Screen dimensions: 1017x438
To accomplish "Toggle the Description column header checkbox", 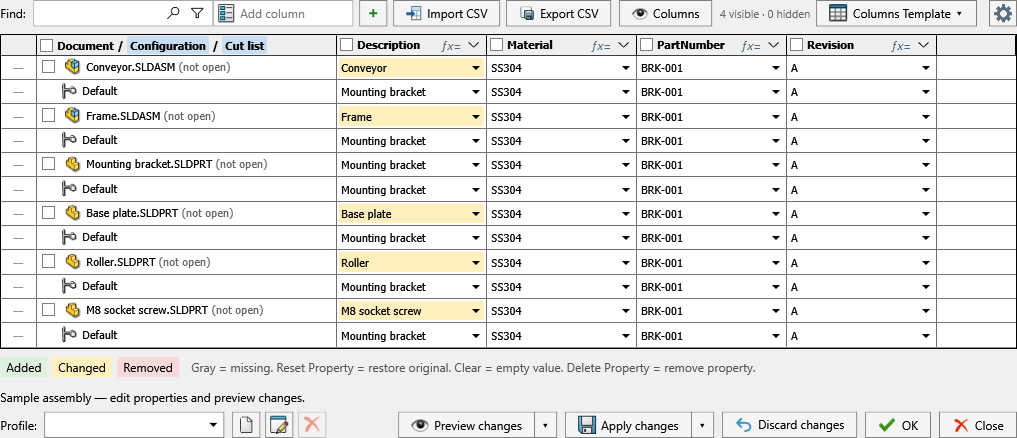I will tap(347, 45).
